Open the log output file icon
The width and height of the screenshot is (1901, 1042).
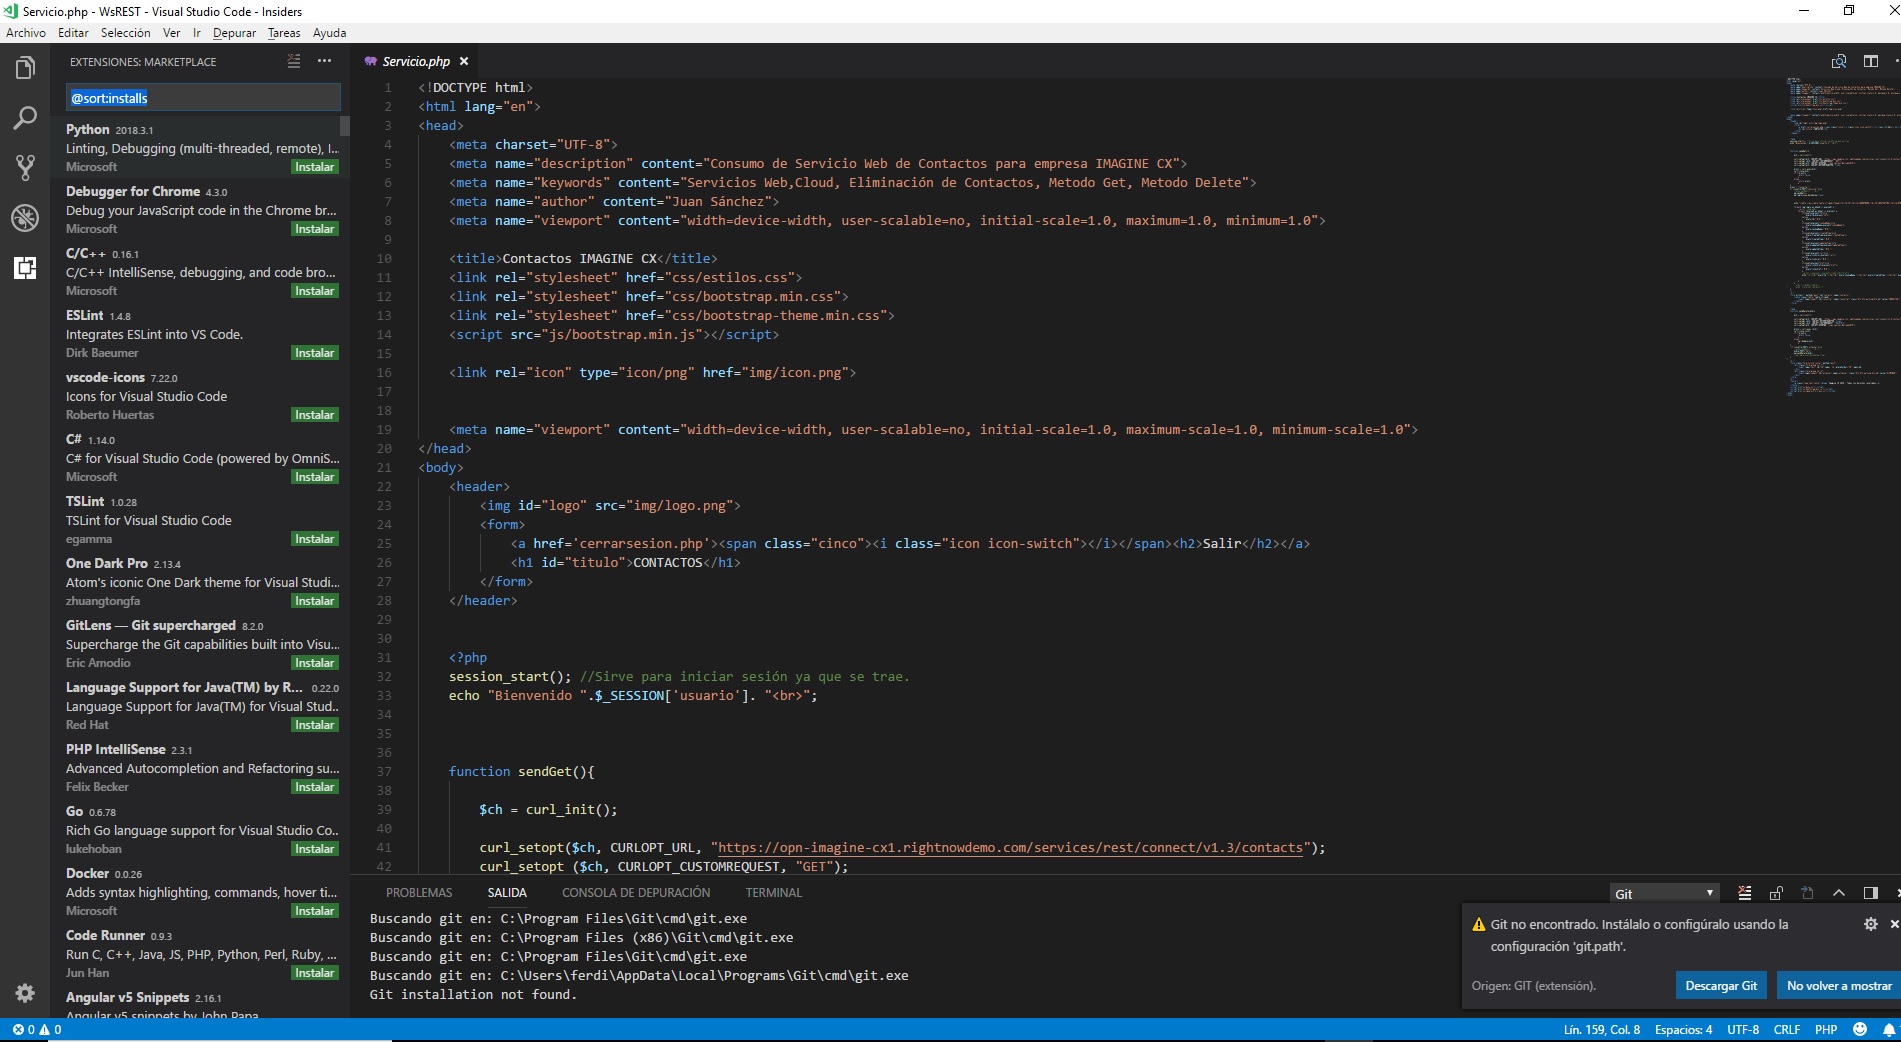pos(1807,893)
